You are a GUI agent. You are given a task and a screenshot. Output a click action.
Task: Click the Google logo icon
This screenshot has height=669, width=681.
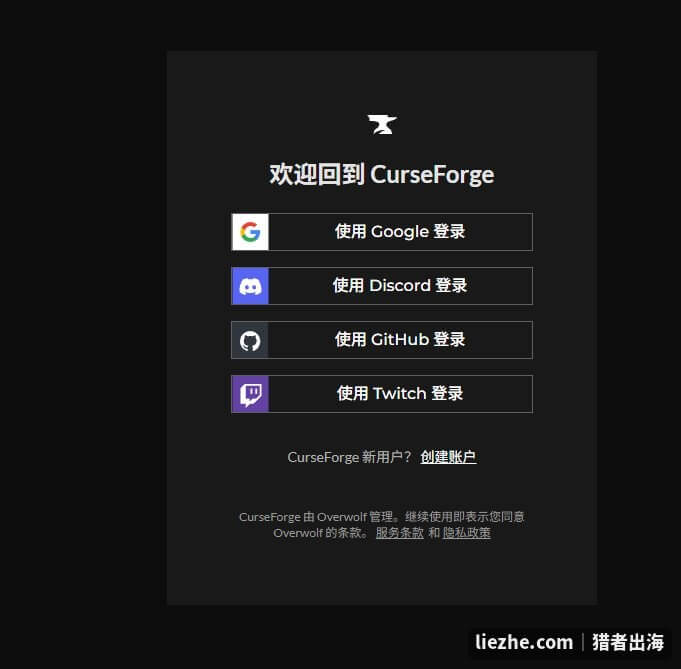pos(250,232)
